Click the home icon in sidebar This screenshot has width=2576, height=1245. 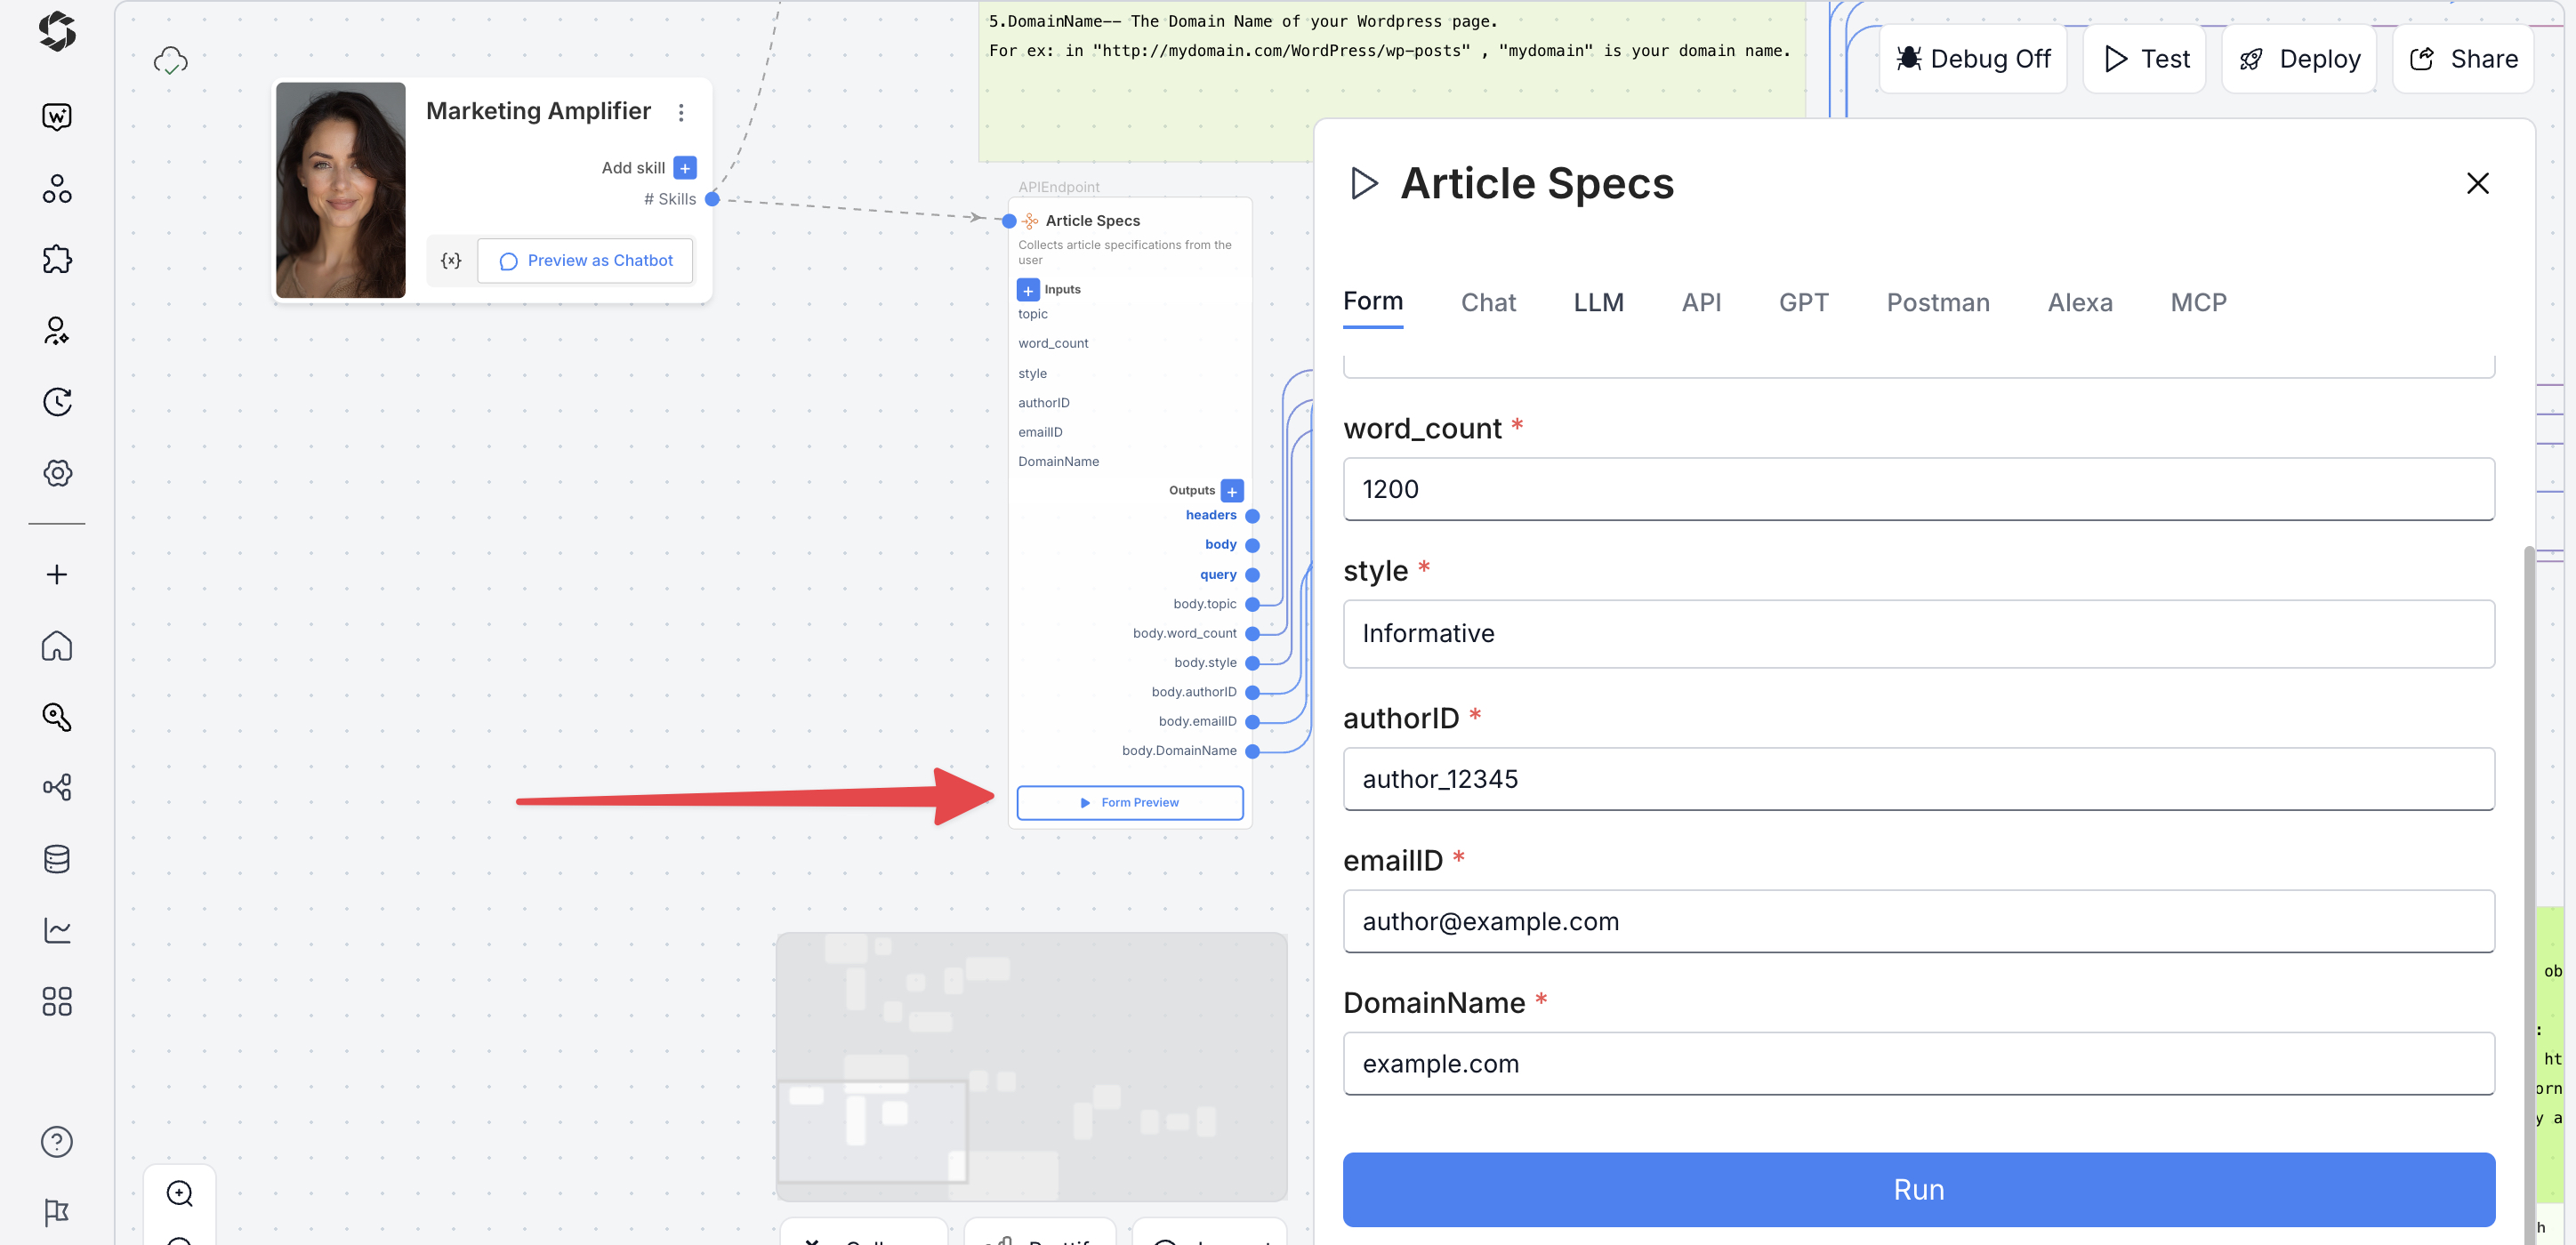click(x=57, y=646)
